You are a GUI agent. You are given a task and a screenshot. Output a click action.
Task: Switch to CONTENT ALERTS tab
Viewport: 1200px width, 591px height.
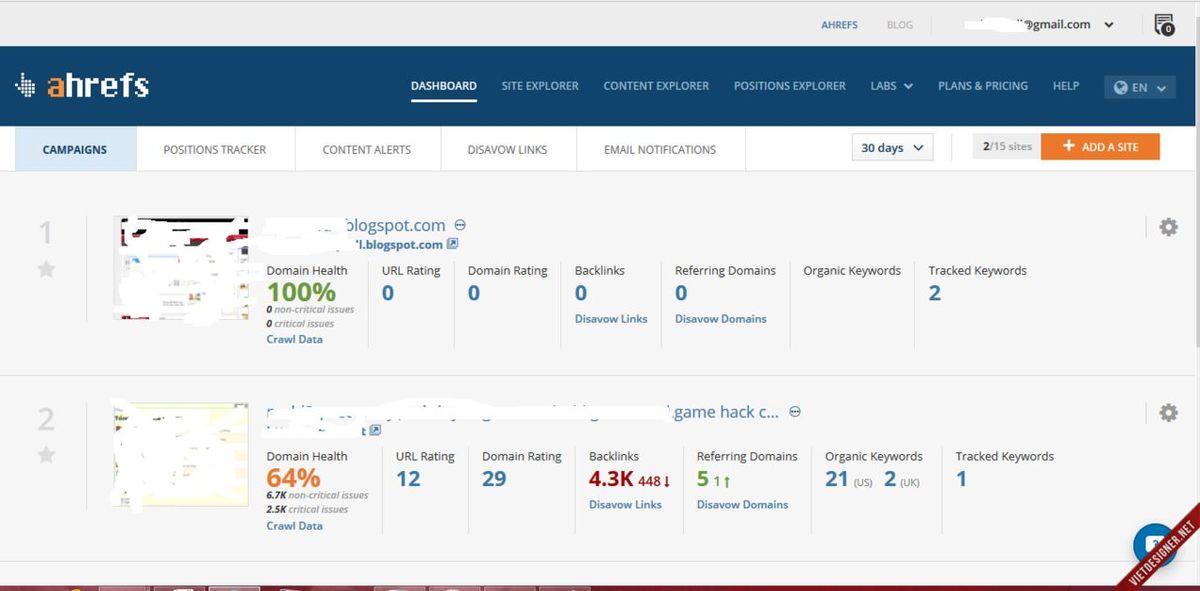pos(367,149)
